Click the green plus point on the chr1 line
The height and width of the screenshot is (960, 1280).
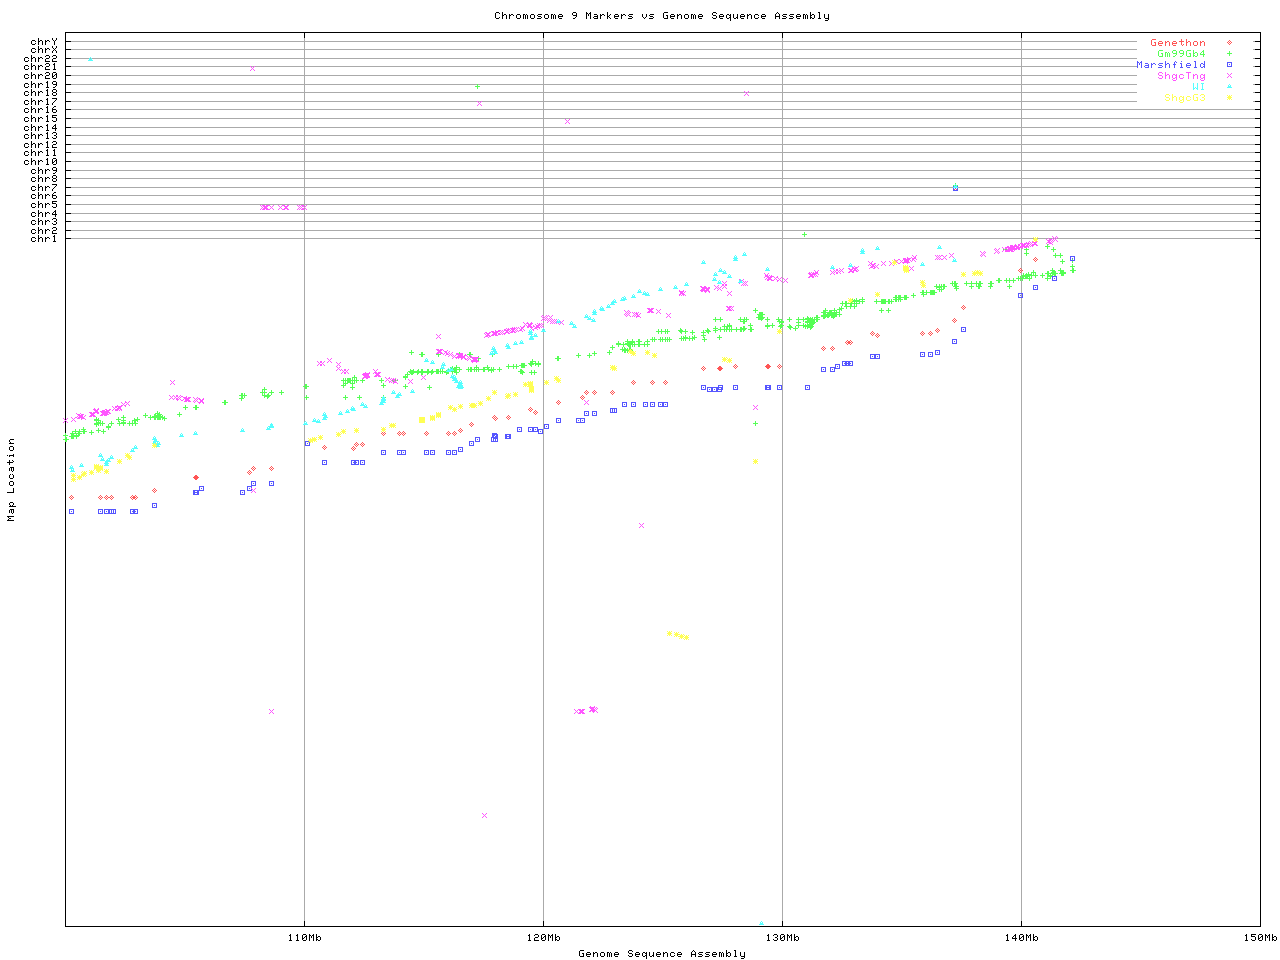click(804, 235)
